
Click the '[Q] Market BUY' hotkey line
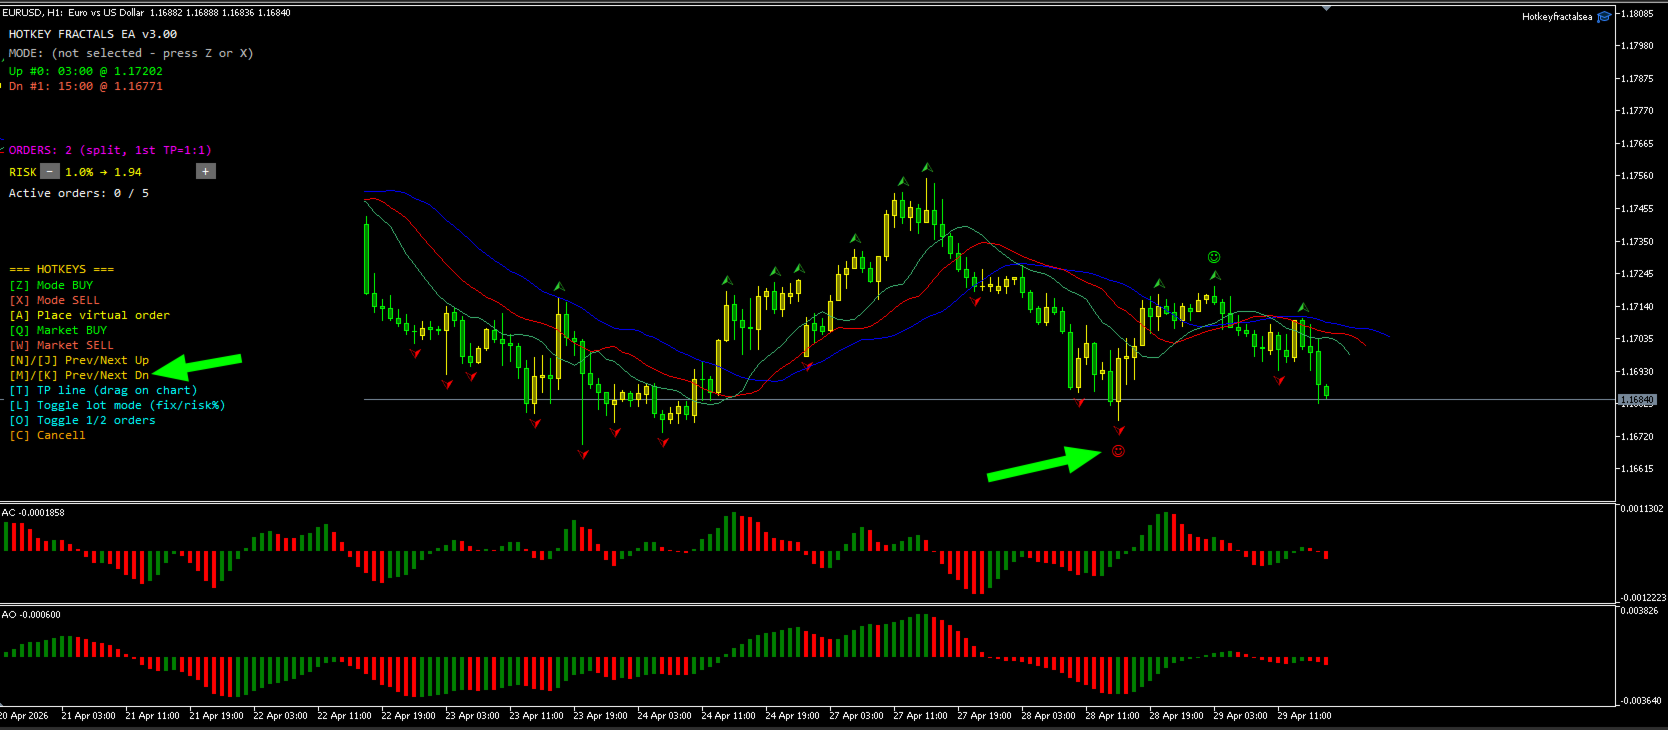(58, 330)
